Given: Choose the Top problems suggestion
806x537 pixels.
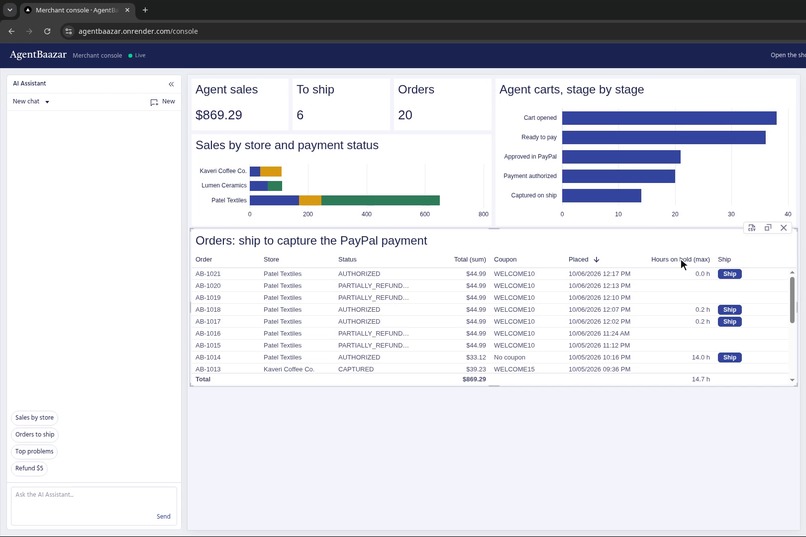Looking at the screenshot, I should pyautogui.click(x=34, y=452).
